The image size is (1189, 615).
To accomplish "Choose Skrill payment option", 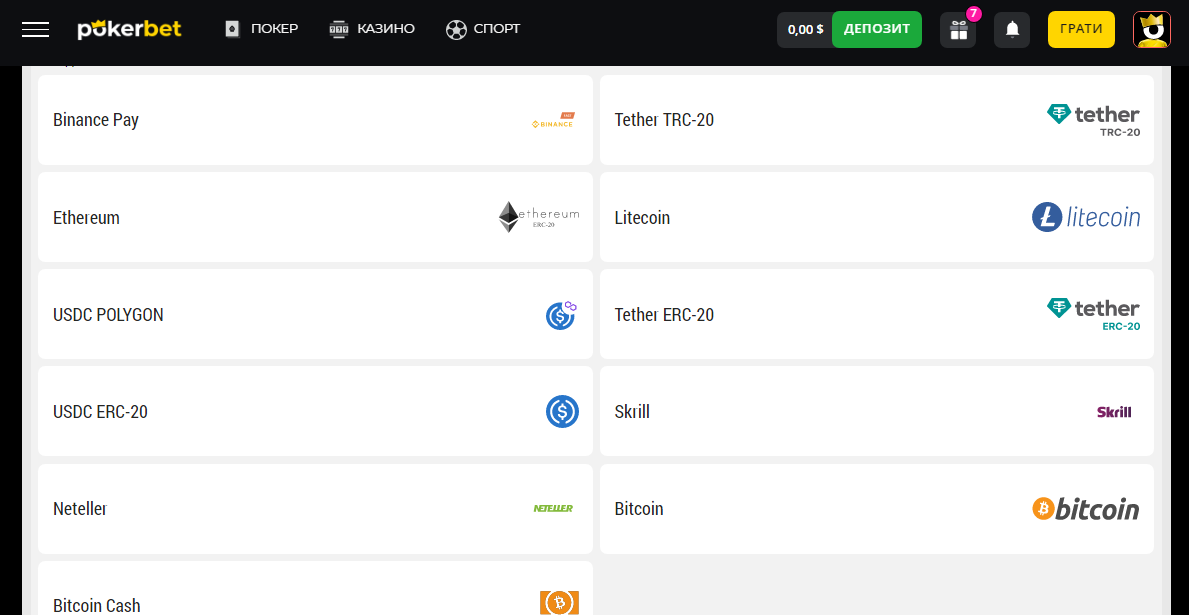I will [x=876, y=412].
